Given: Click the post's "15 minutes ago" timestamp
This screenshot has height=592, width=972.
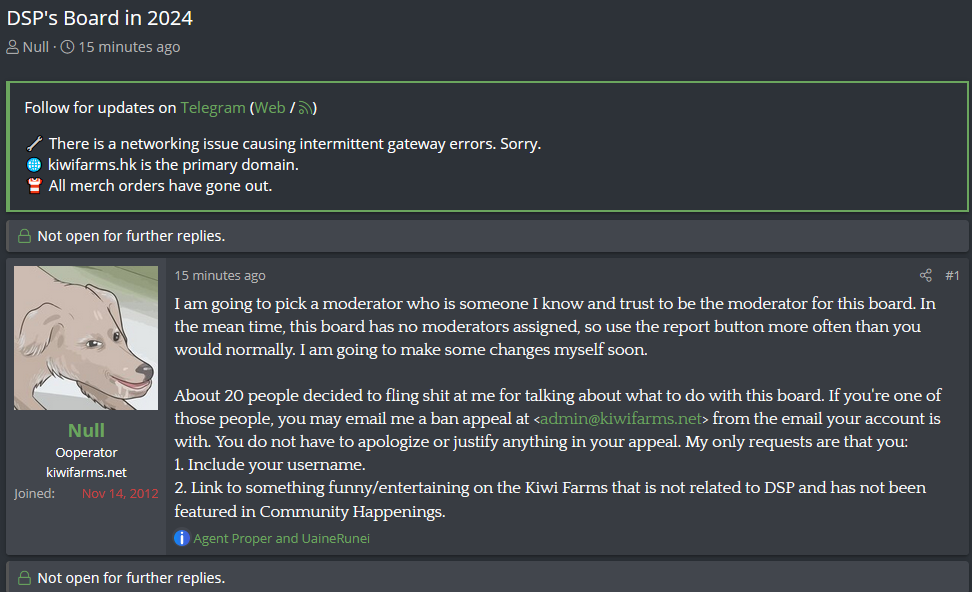Looking at the screenshot, I should pos(220,275).
